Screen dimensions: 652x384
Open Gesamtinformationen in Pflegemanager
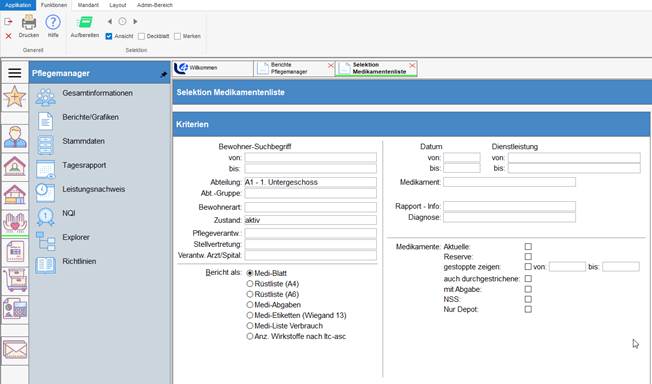97,93
